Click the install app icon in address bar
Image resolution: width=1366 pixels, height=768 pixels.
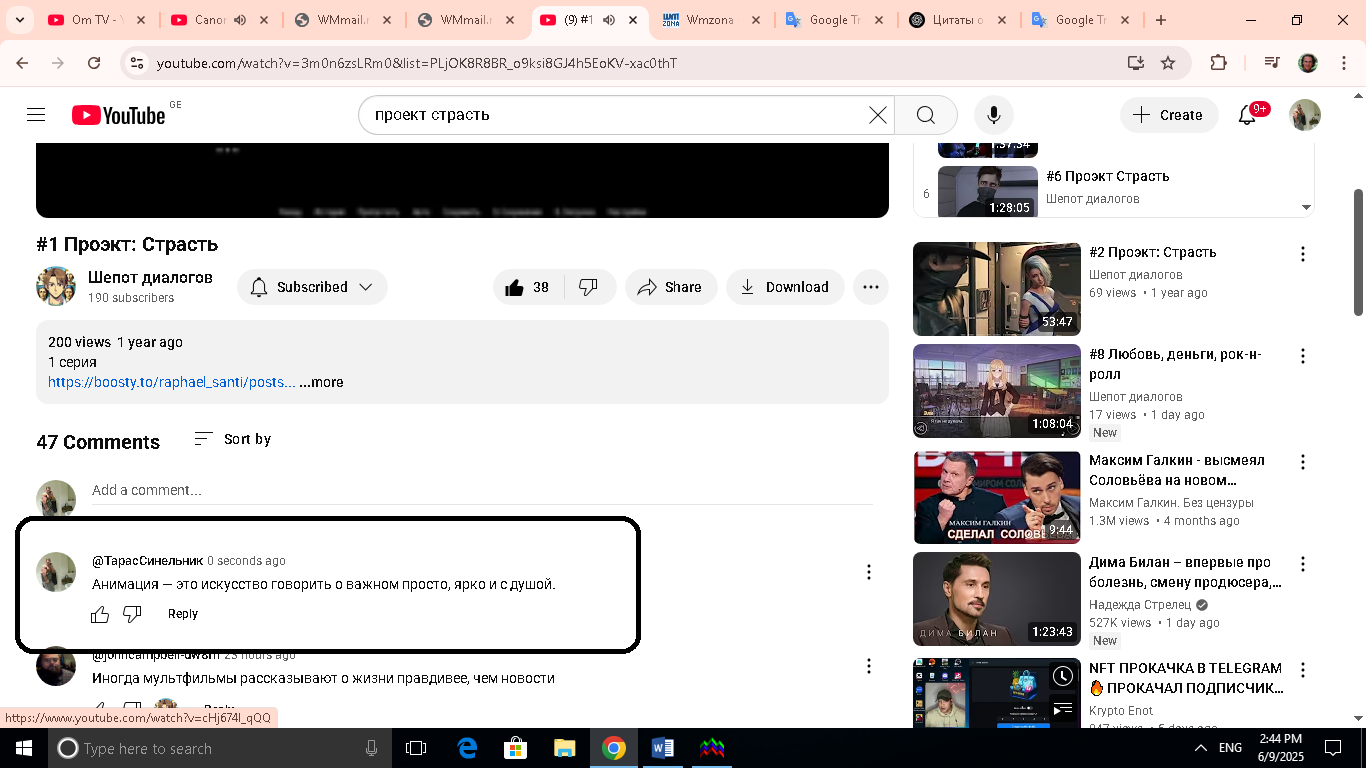(x=1135, y=63)
